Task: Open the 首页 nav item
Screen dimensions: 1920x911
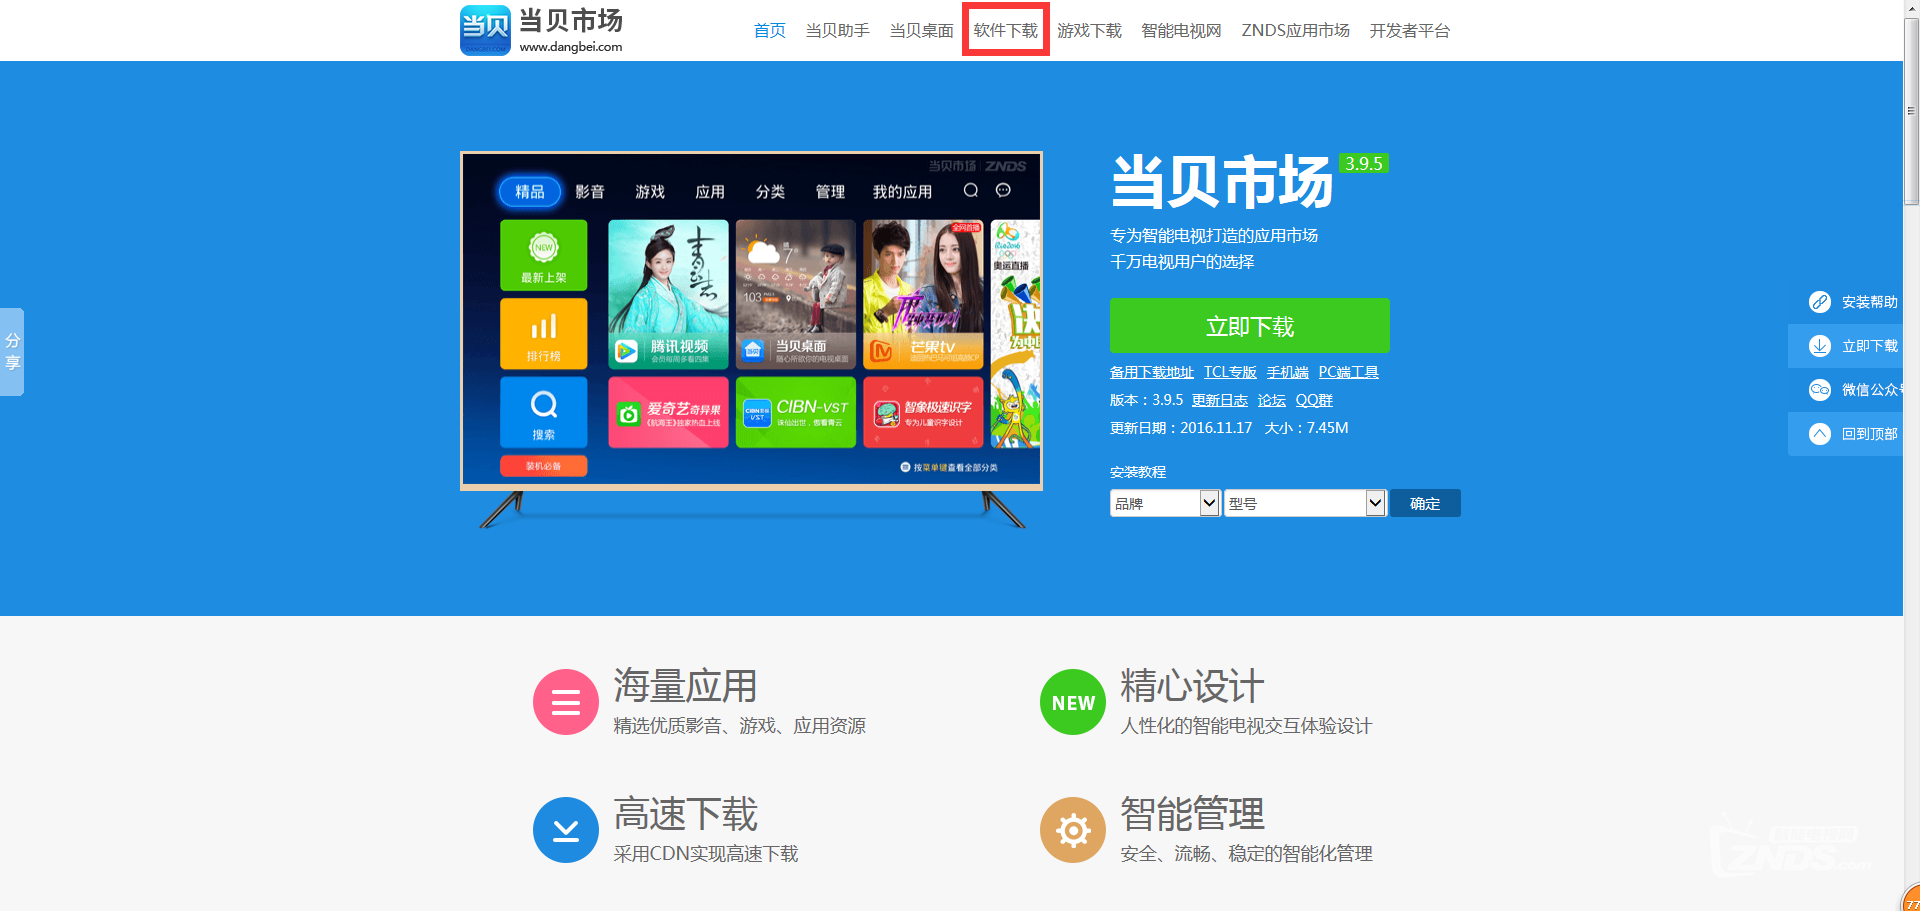Action: click(x=769, y=31)
